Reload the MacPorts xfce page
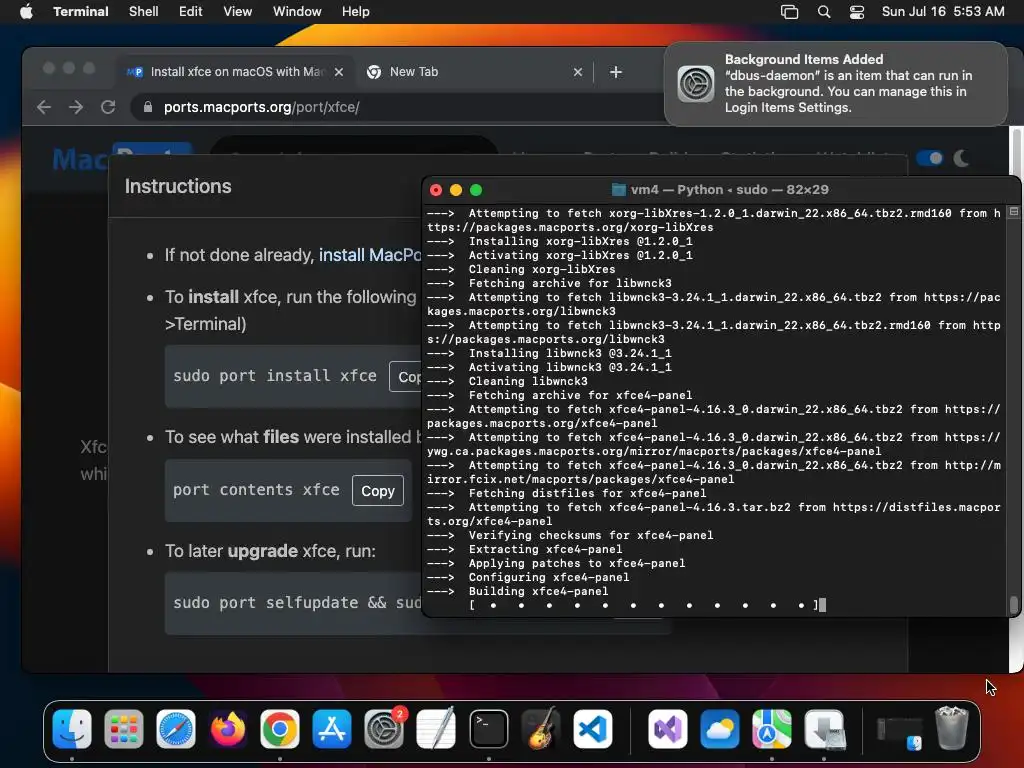Screen dimensions: 1024x768 click(x=108, y=107)
